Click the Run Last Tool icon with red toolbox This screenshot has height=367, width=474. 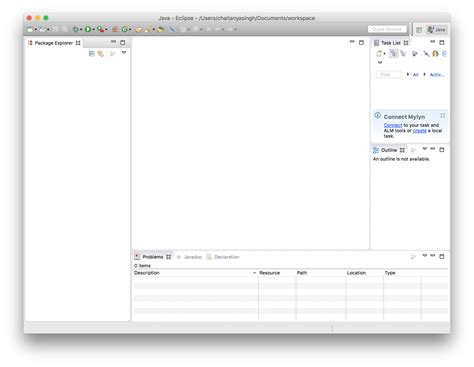(x=100, y=30)
